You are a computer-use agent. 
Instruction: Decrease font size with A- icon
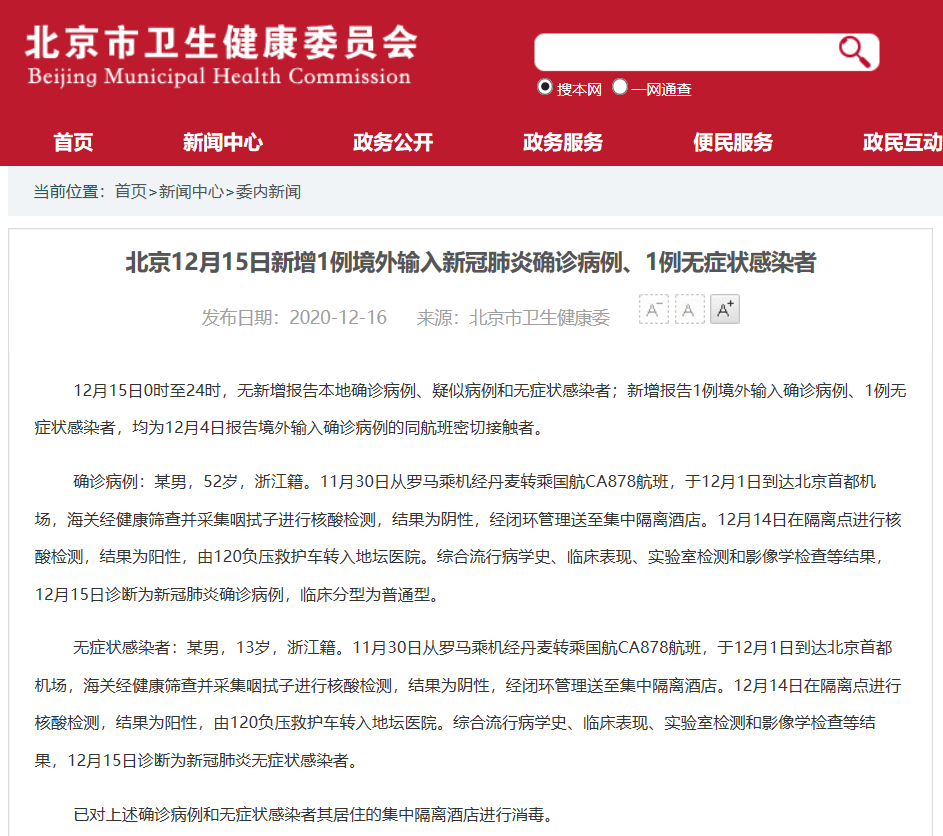[x=654, y=310]
